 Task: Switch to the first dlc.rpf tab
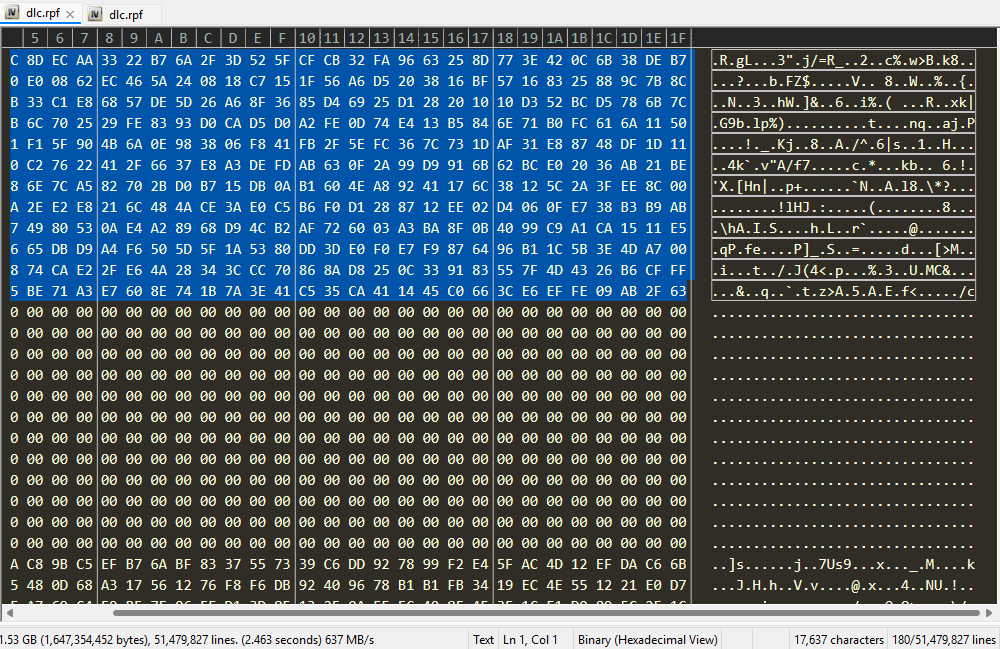(x=42, y=13)
